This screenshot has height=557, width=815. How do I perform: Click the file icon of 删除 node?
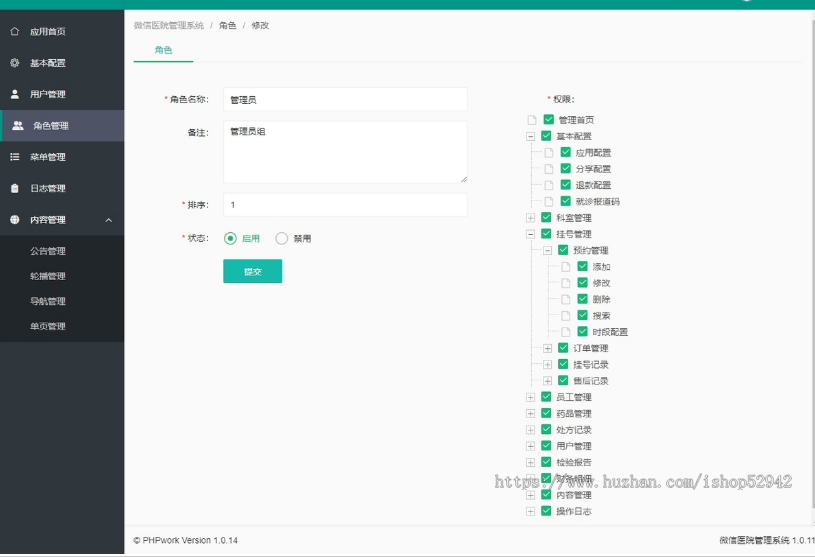point(566,299)
